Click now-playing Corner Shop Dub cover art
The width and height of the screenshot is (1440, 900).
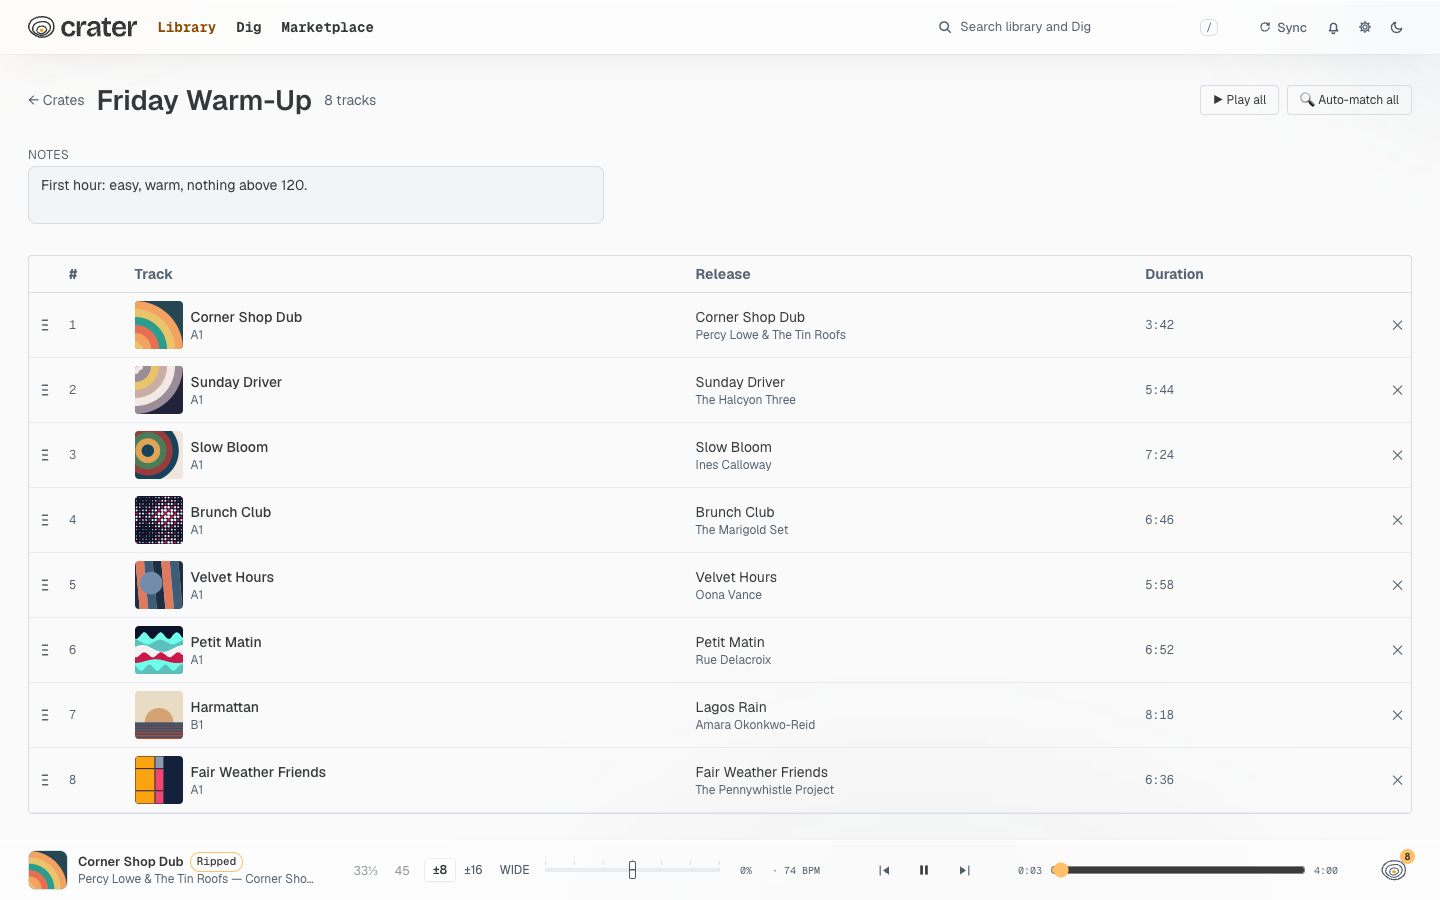tap(48, 870)
